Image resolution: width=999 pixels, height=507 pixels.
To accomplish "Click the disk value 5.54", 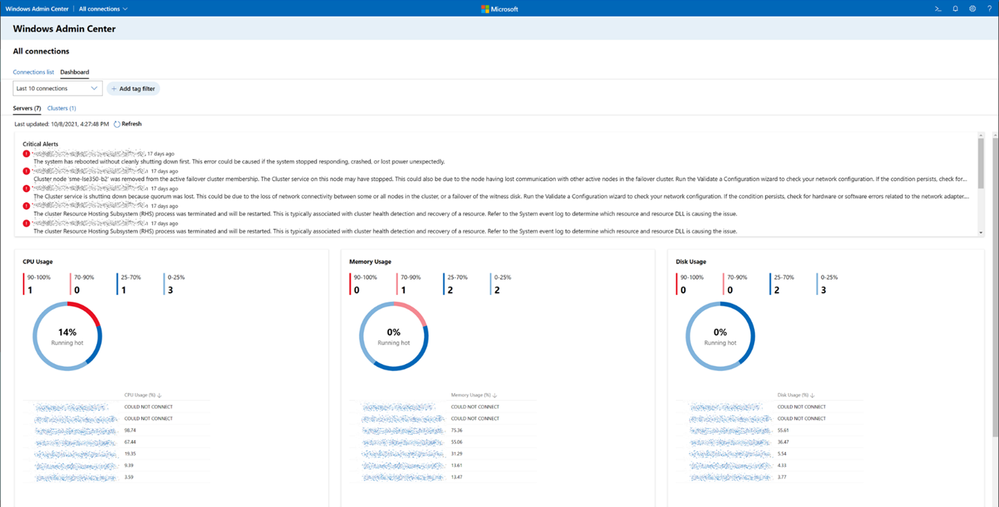I will pyautogui.click(x=783, y=454).
